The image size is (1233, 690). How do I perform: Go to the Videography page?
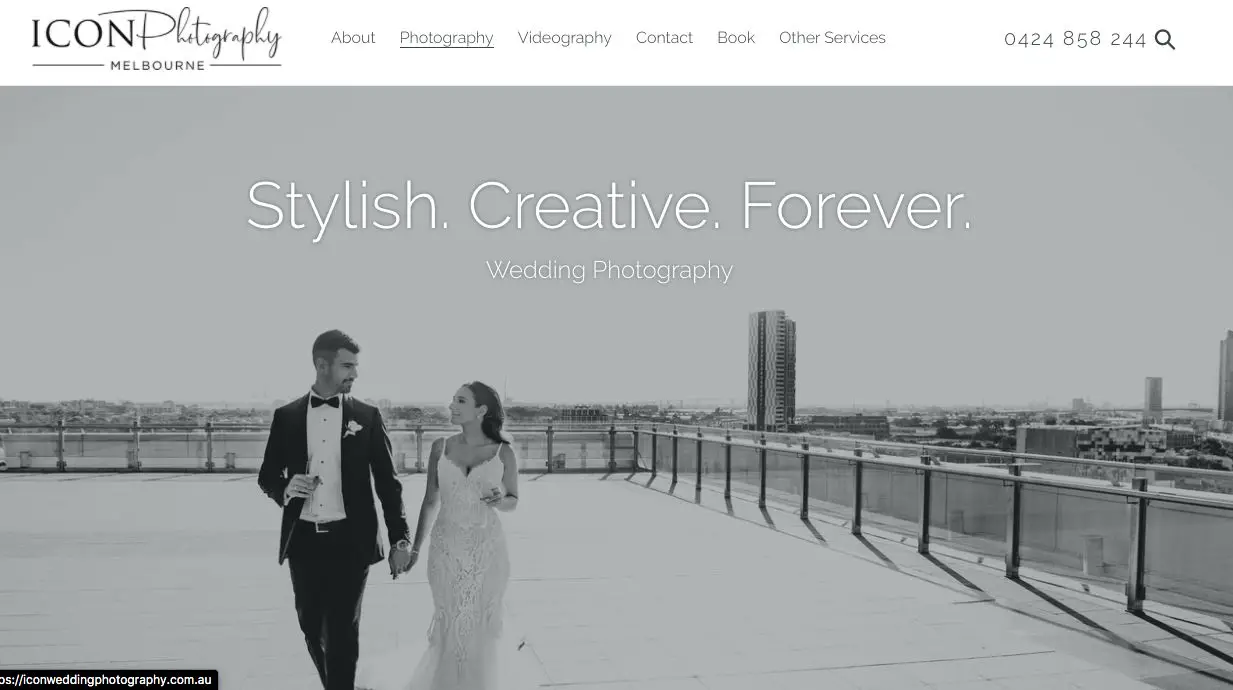pos(564,38)
